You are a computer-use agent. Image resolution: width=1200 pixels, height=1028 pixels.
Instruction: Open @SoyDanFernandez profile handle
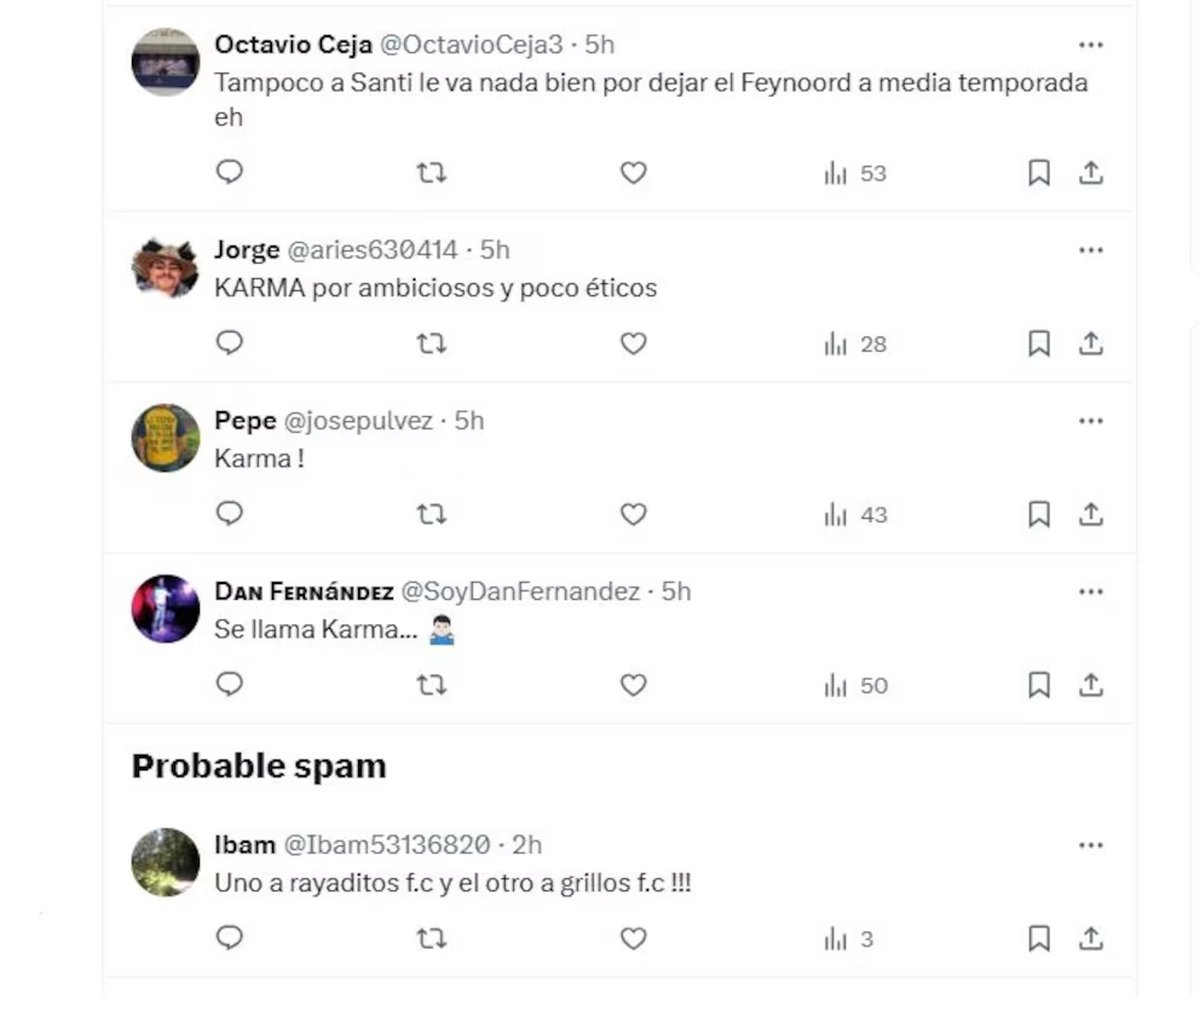click(x=520, y=591)
